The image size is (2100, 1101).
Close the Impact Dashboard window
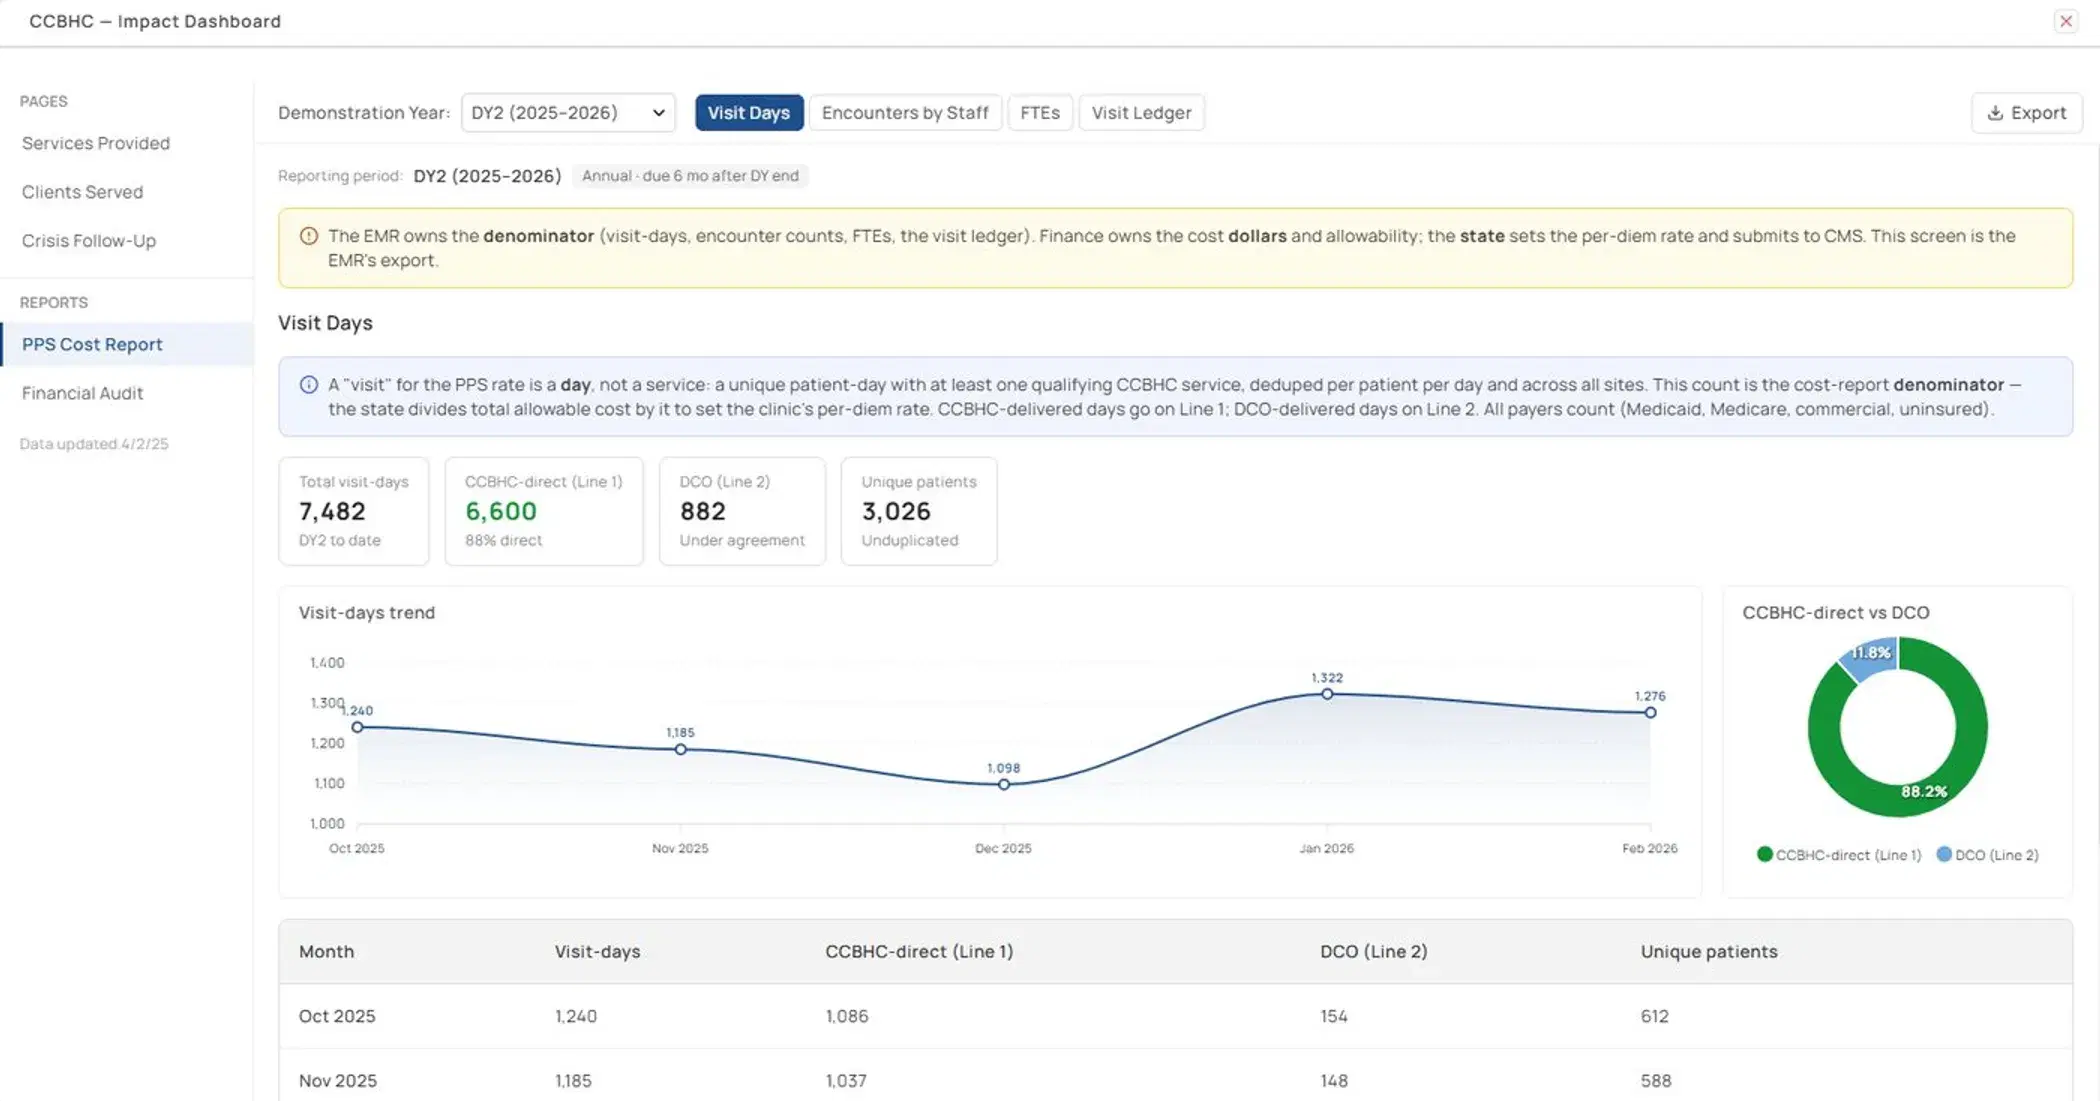point(2066,21)
